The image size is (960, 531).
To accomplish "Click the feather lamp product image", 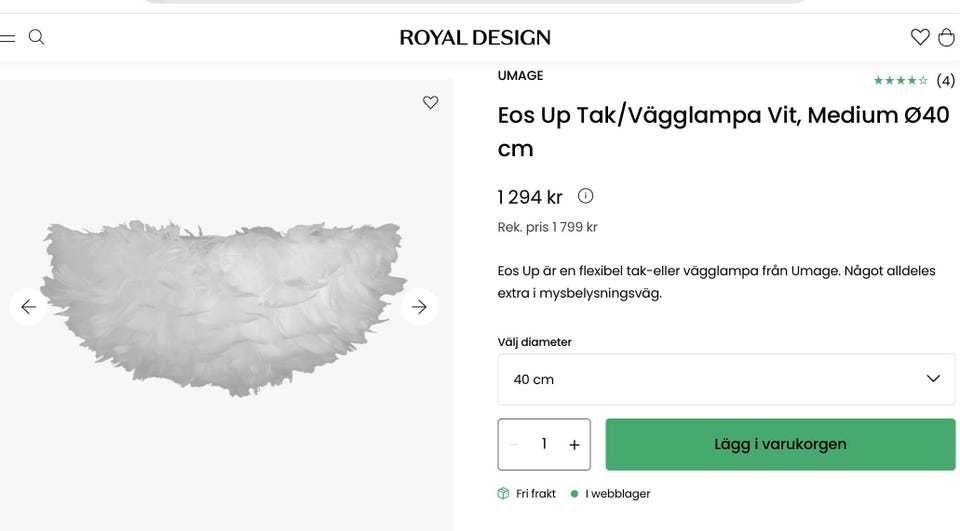I will tap(225, 305).
